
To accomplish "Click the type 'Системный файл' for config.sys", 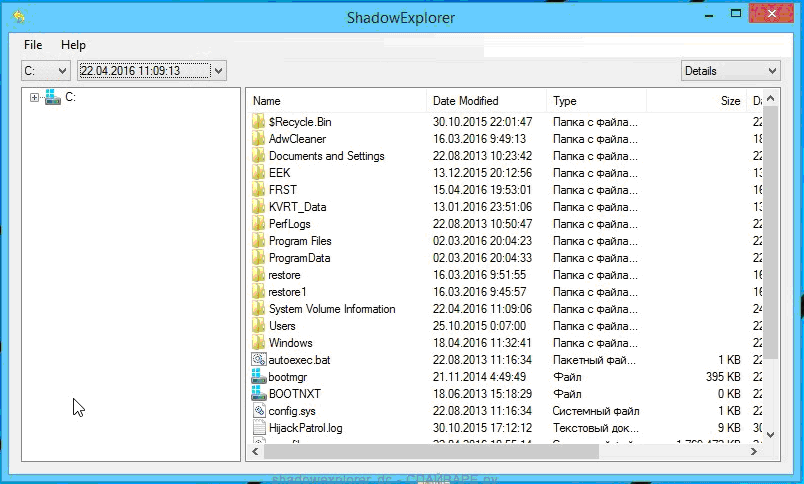I will tap(596, 411).
